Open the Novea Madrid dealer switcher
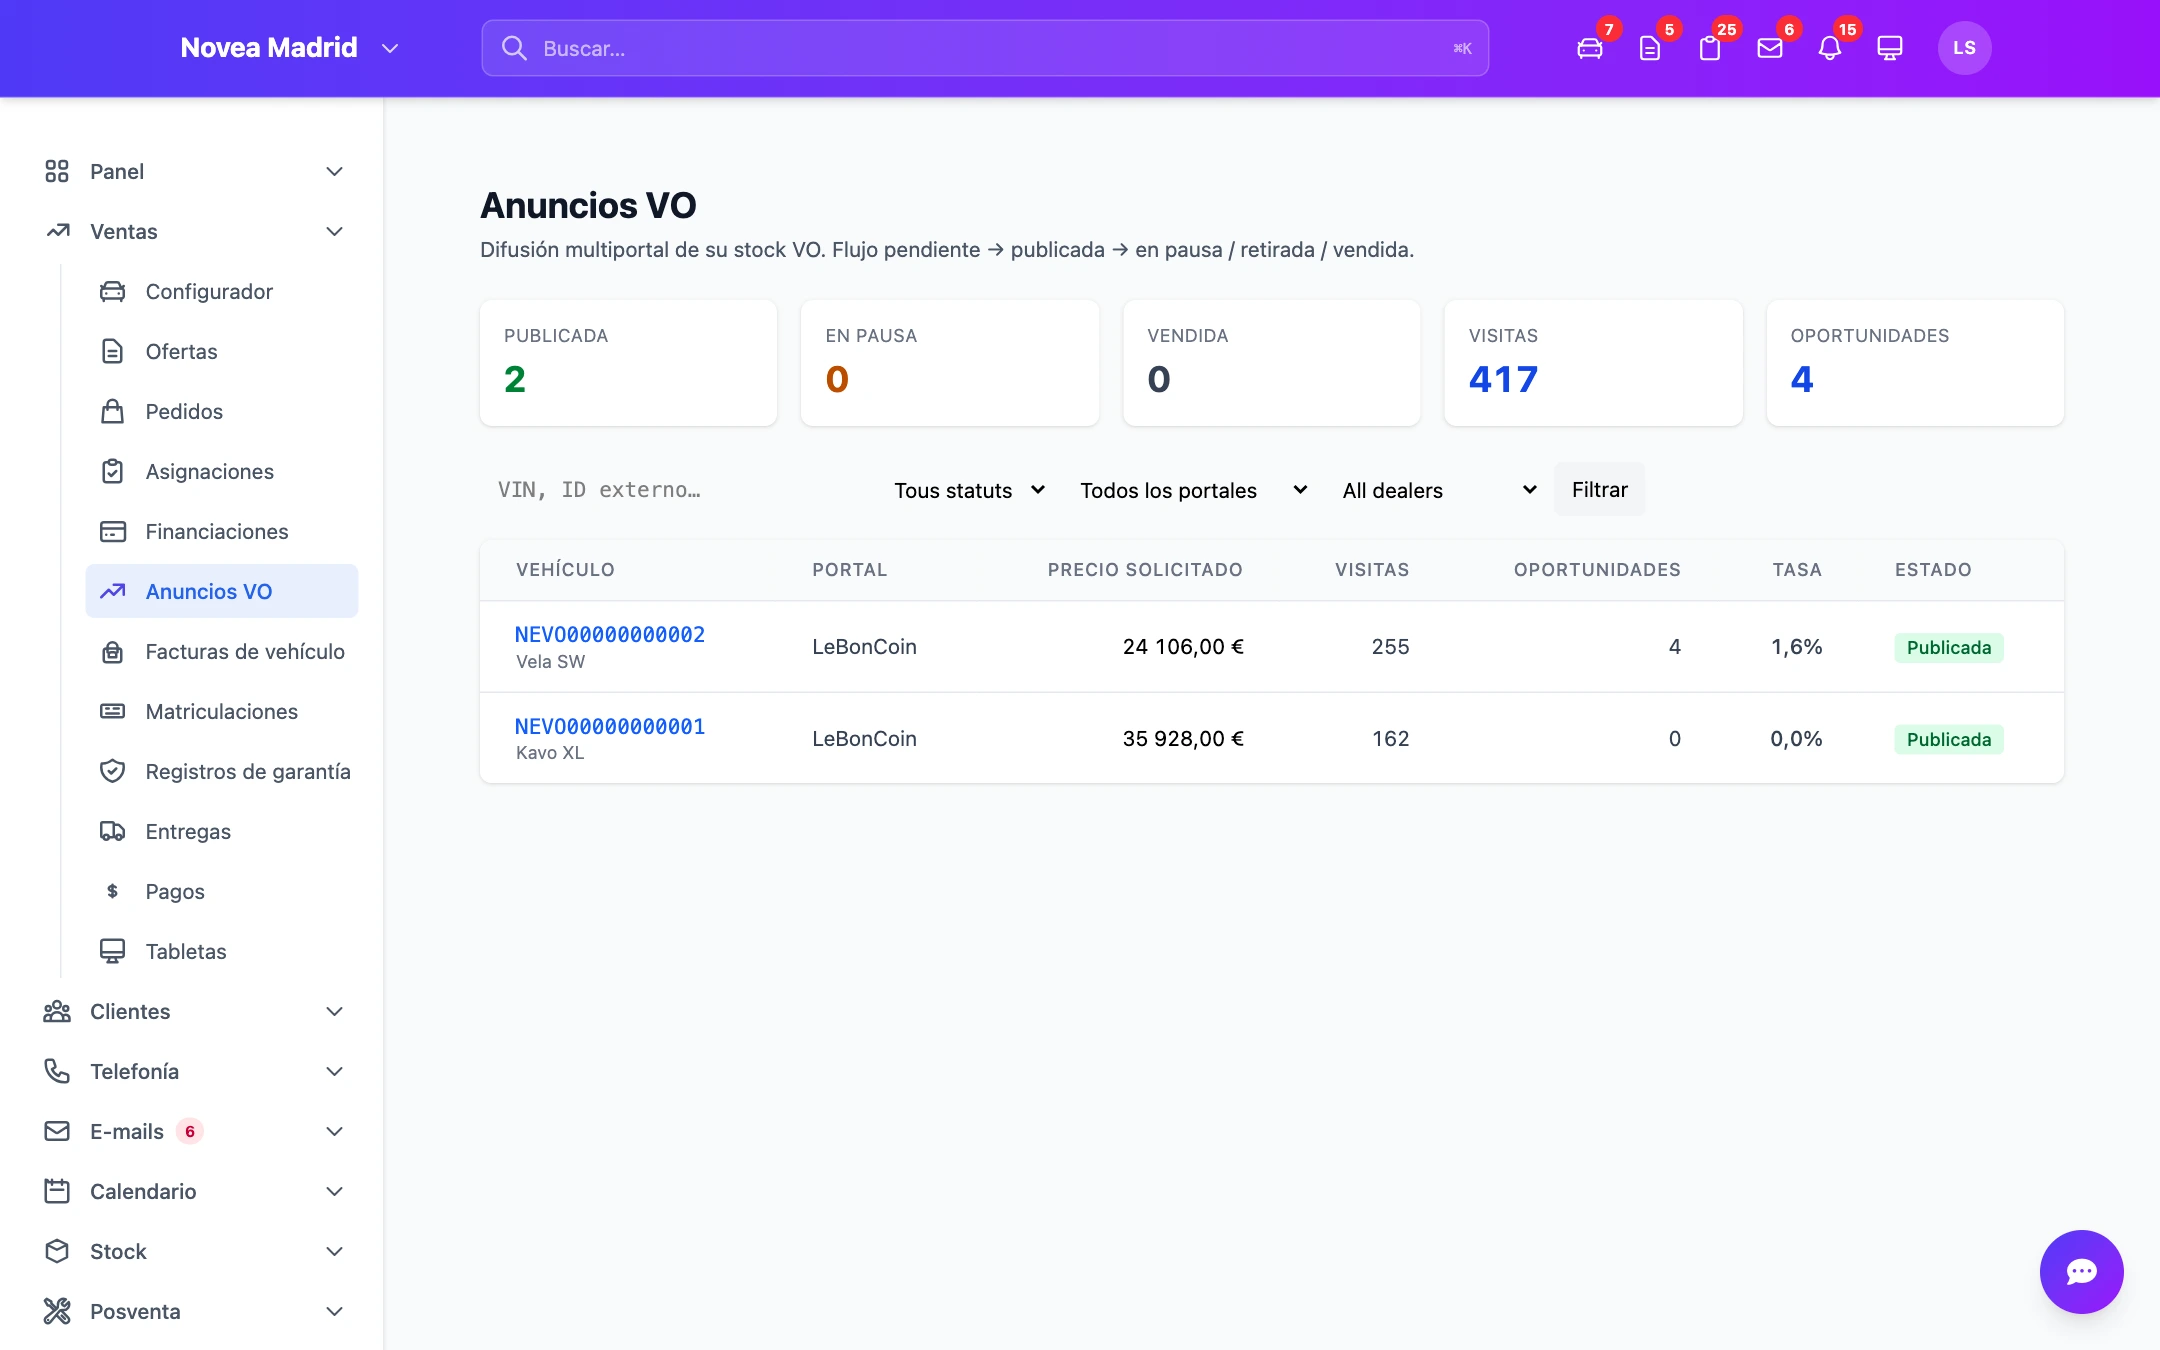The height and width of the screenshot is (1350, 2160). click(290, 48)
